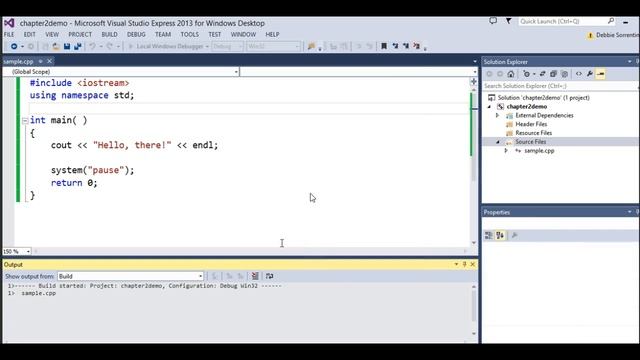Image resolution: width=640 pixels, height=360 pixels.
Task: Click the Open File folder icon
Action: pos(56,47)
